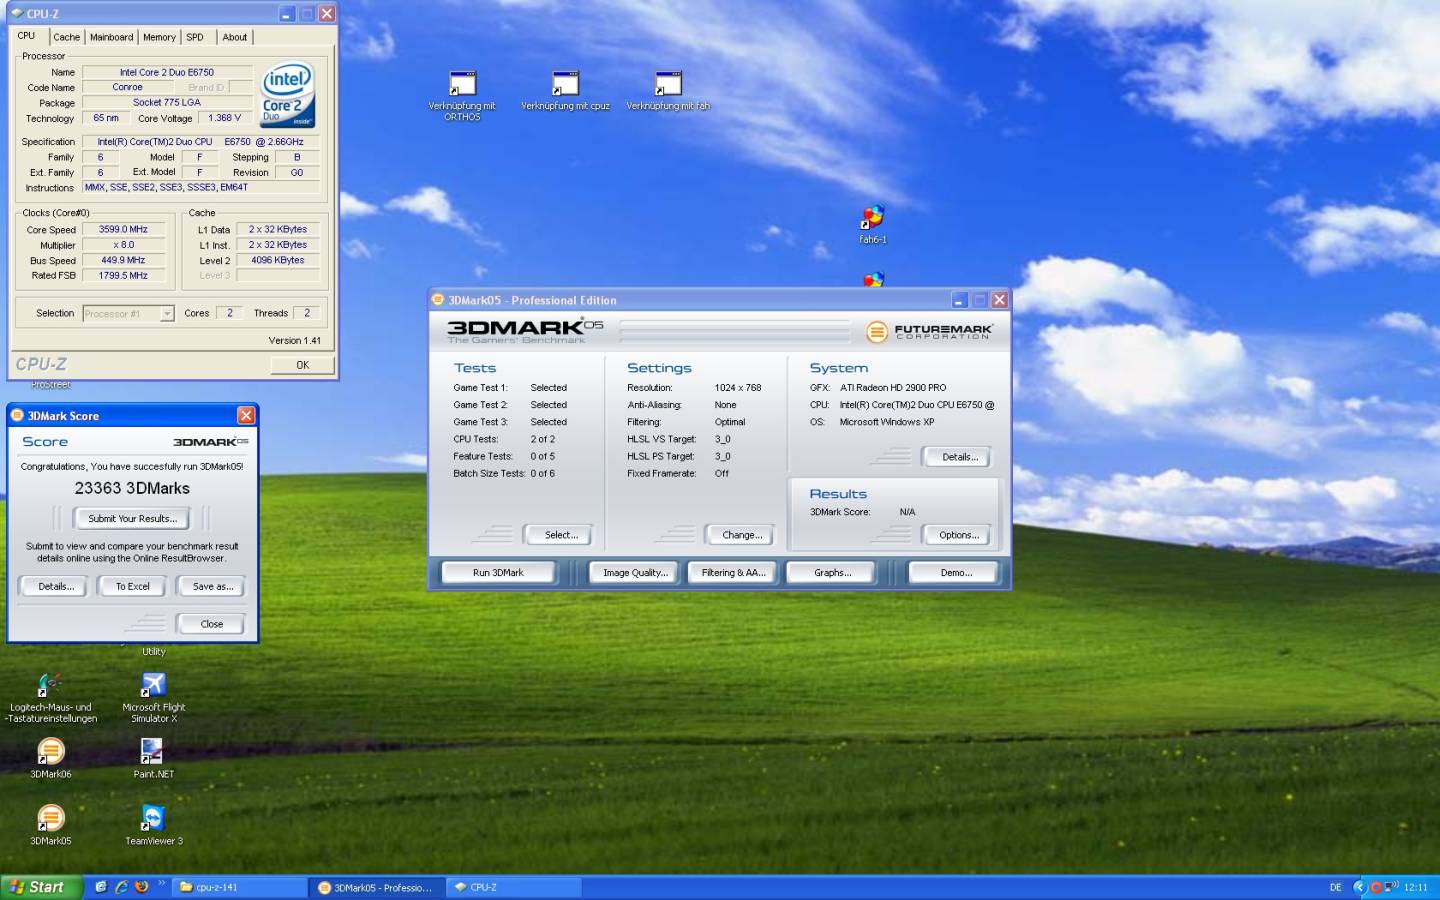Click the Multiplier value x 8.0
Viewport: 1440px width, 900px height.
[x=124, y=244]
